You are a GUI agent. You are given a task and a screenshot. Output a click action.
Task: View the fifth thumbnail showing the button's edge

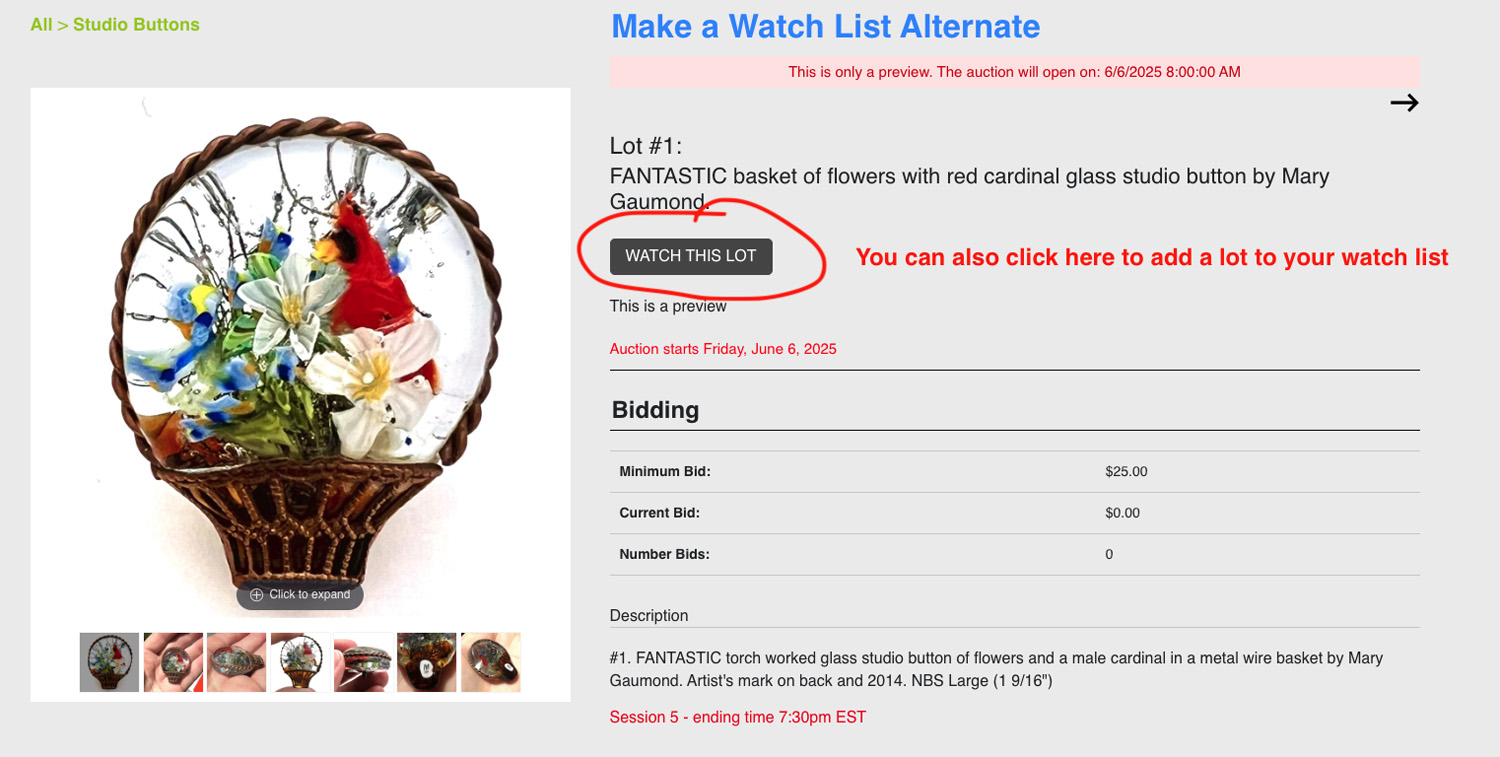coord(363,662)
